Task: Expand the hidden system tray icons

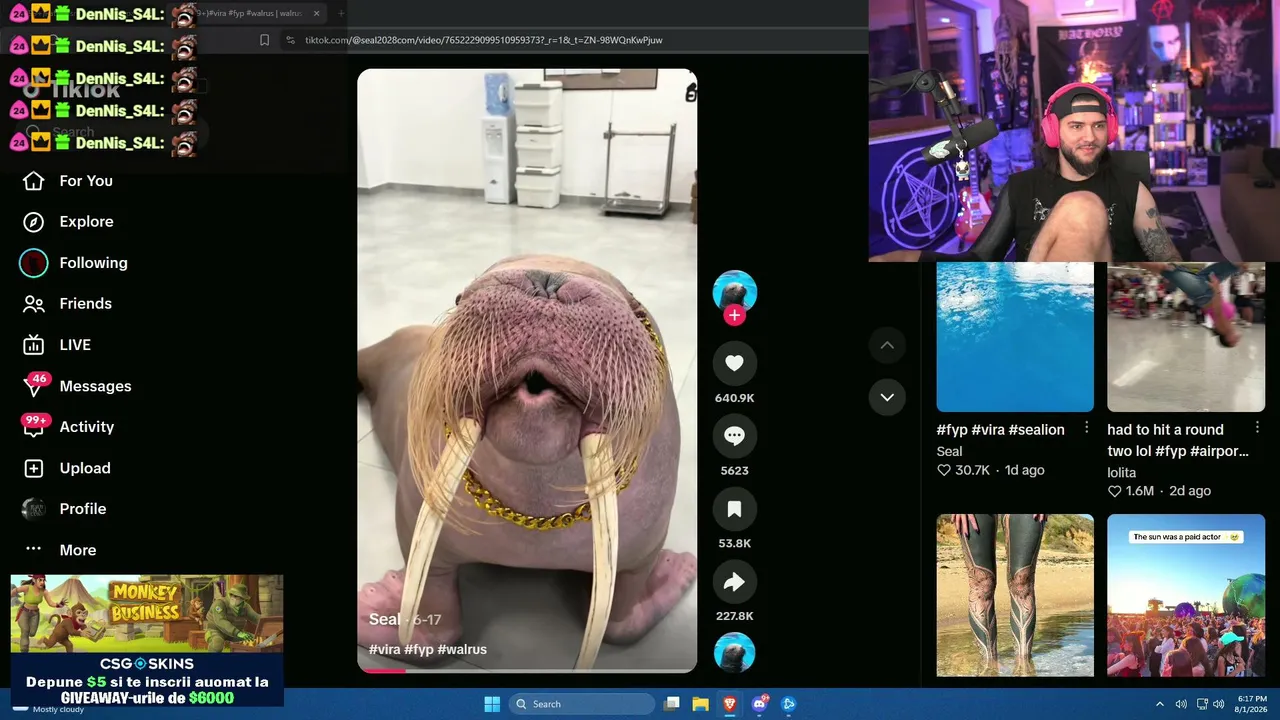Action: click(x=1160, y=704)
